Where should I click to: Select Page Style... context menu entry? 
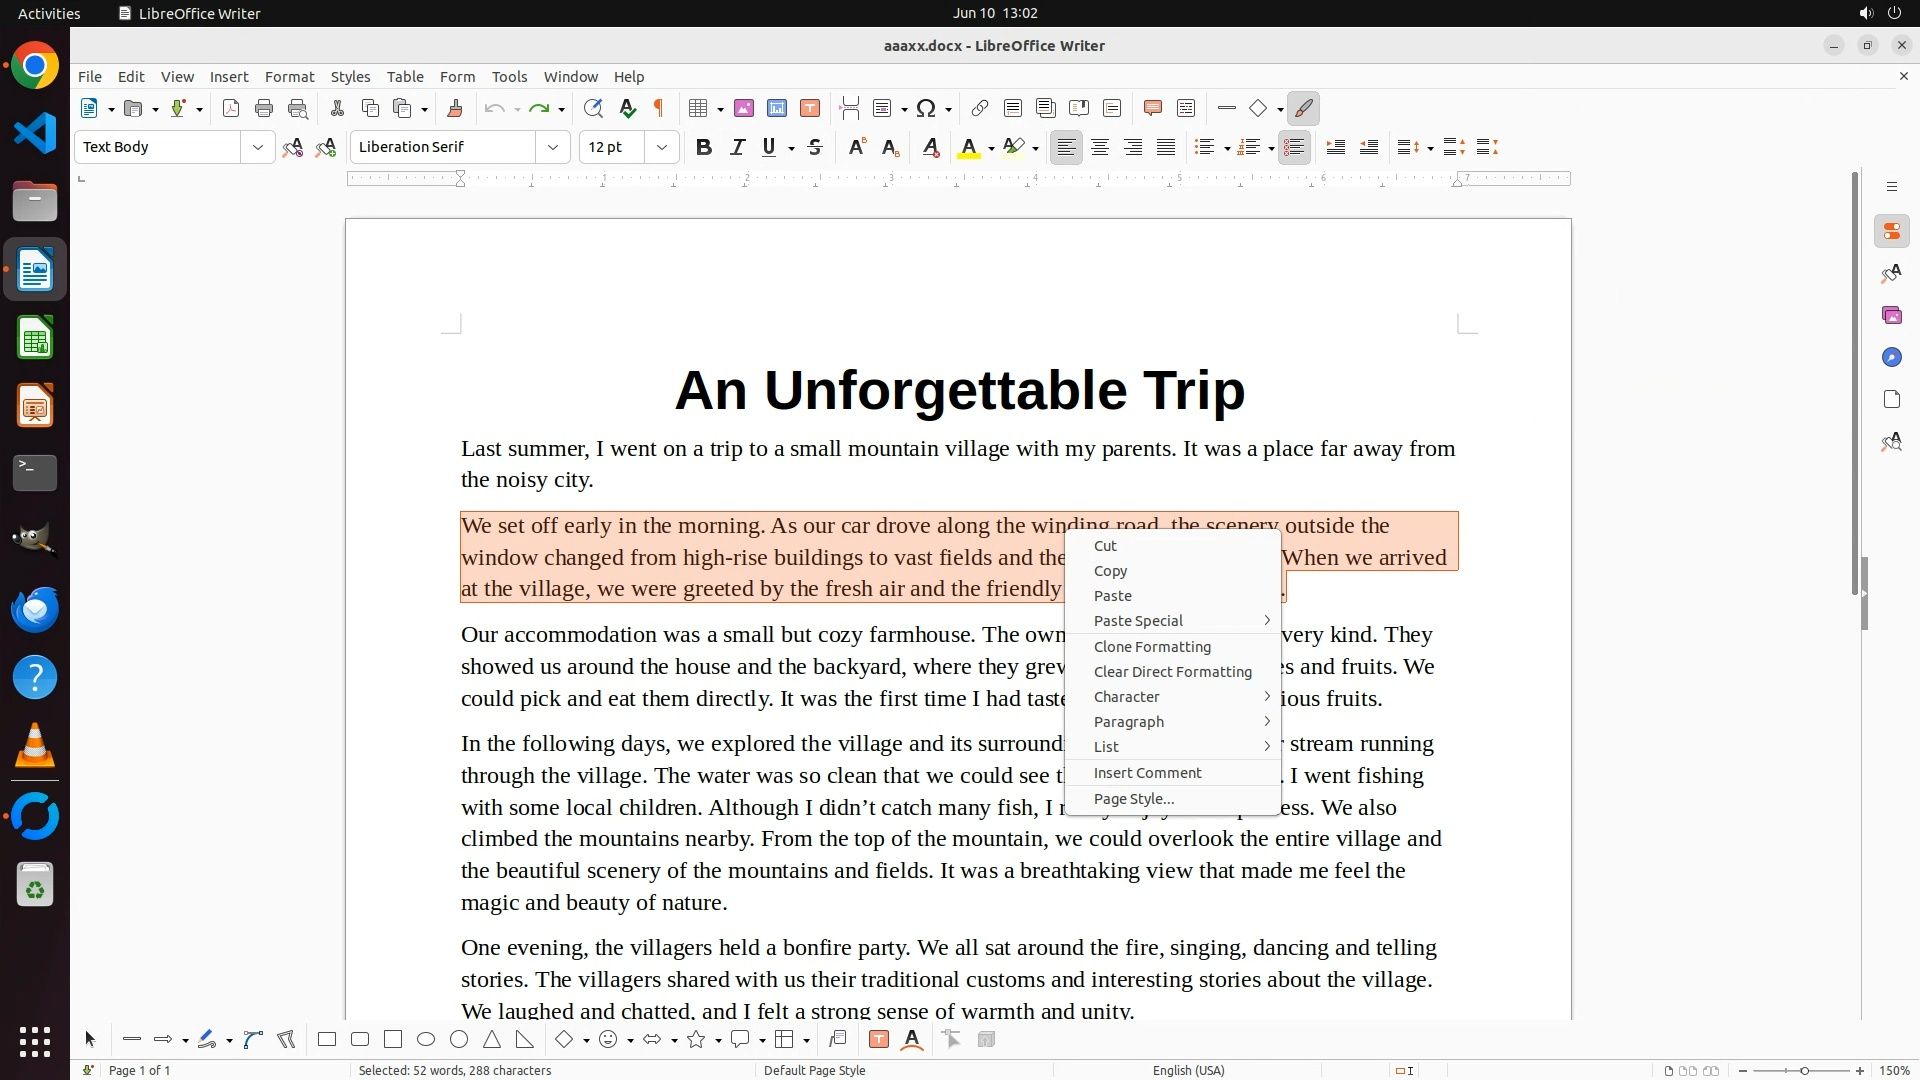(x=1133, y=799)
